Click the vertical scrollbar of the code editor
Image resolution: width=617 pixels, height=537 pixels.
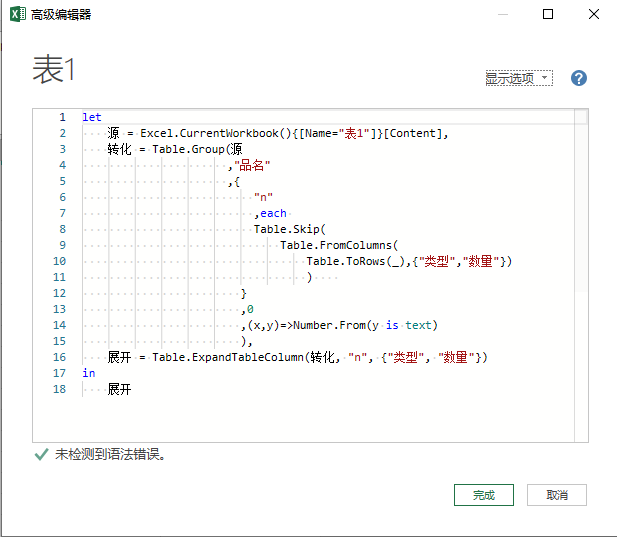581,275
